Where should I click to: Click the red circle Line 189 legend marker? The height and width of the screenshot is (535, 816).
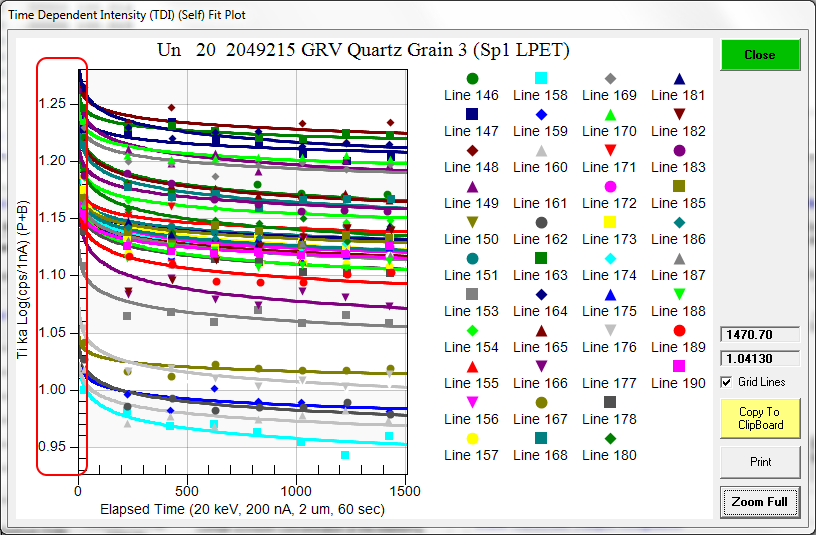679,331
